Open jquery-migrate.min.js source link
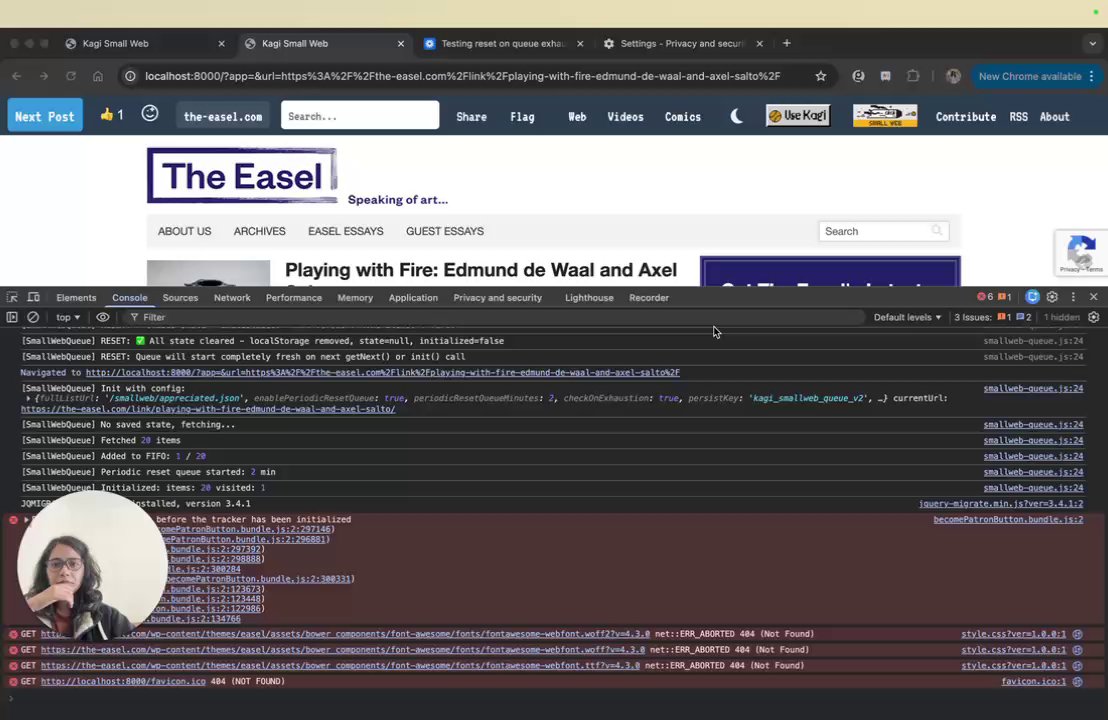The image size is (1108, 720). pos(1001,504)
